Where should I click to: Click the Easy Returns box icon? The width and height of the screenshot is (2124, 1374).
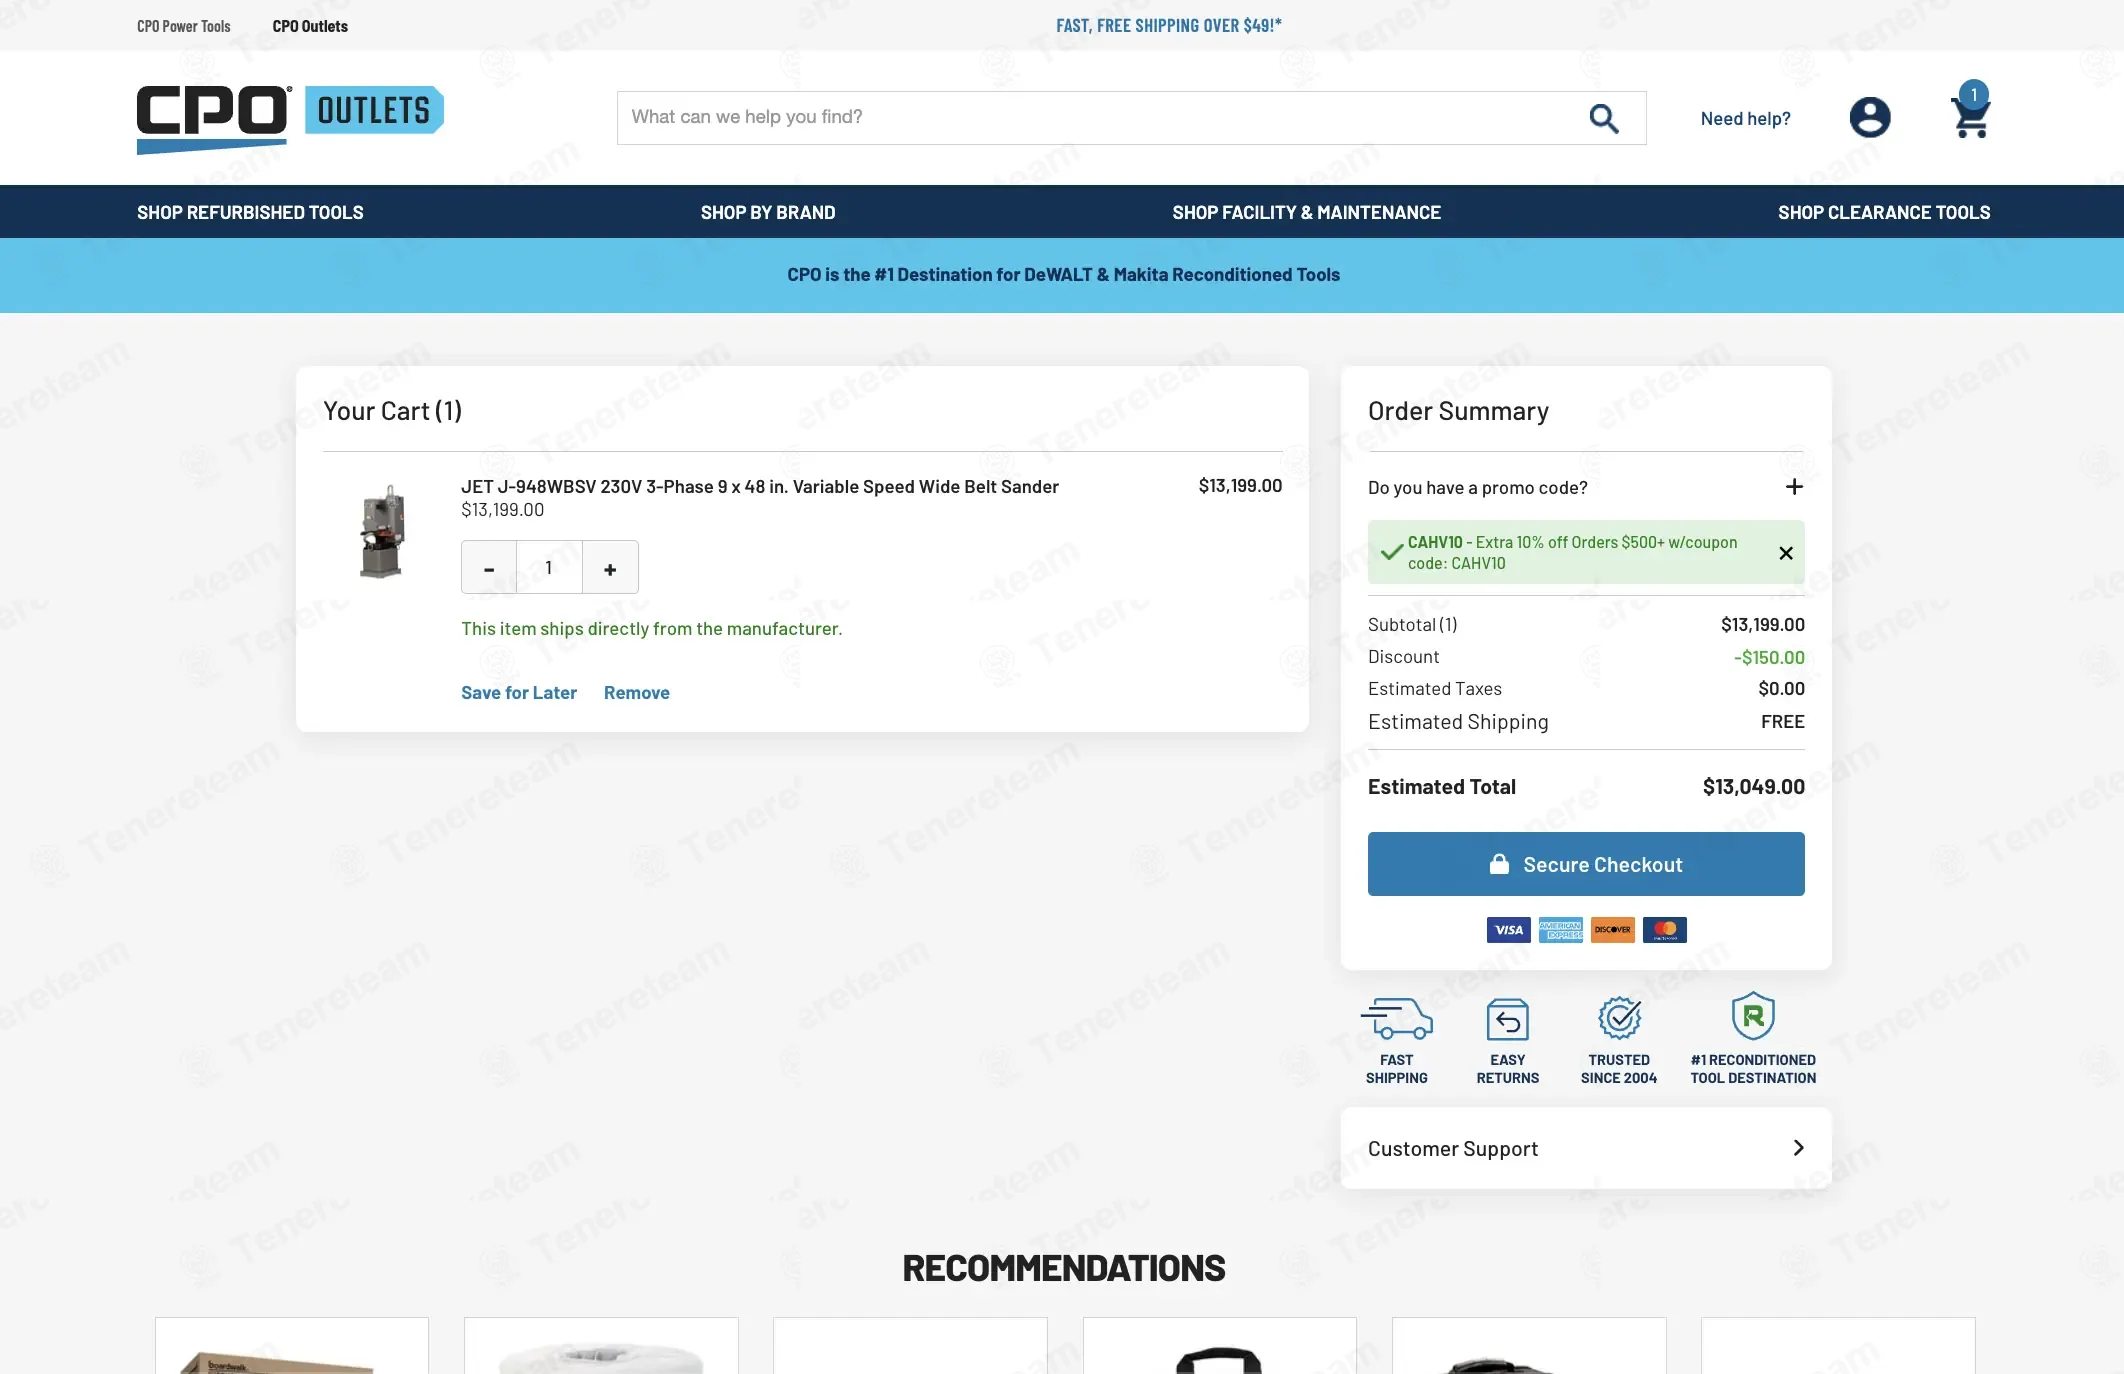1508,1019
